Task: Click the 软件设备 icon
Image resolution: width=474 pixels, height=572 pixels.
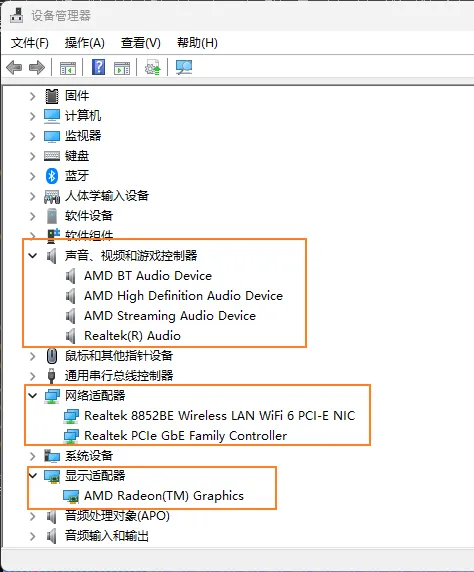Action: [x=52, y=216]
